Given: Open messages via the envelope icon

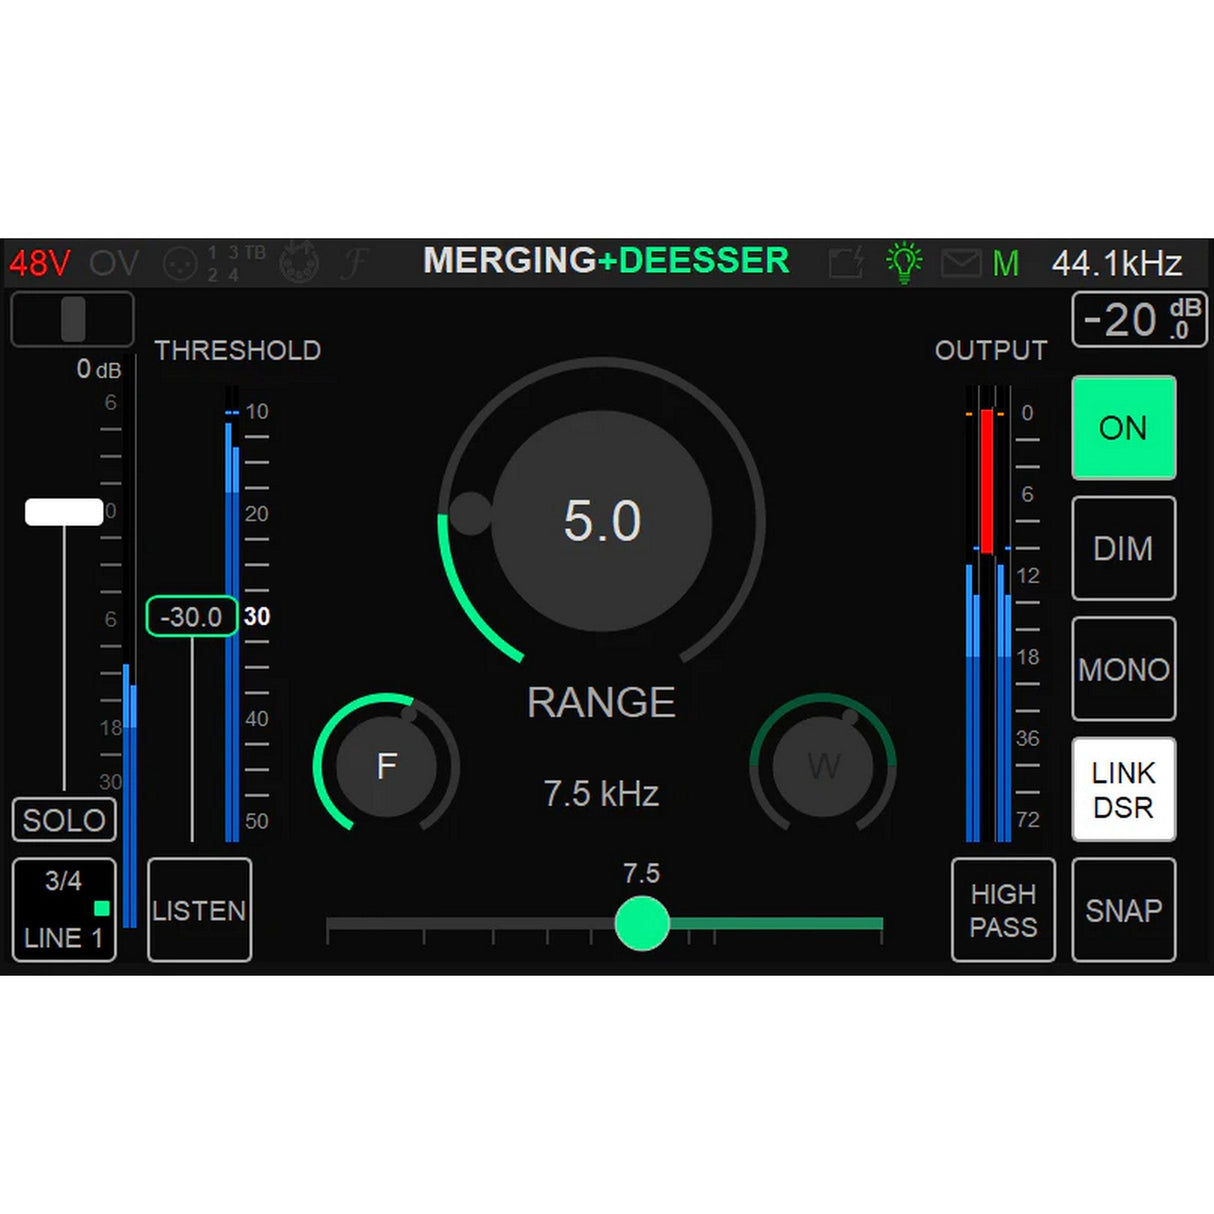Looking at the screenshot, I should tap(962, 263).
